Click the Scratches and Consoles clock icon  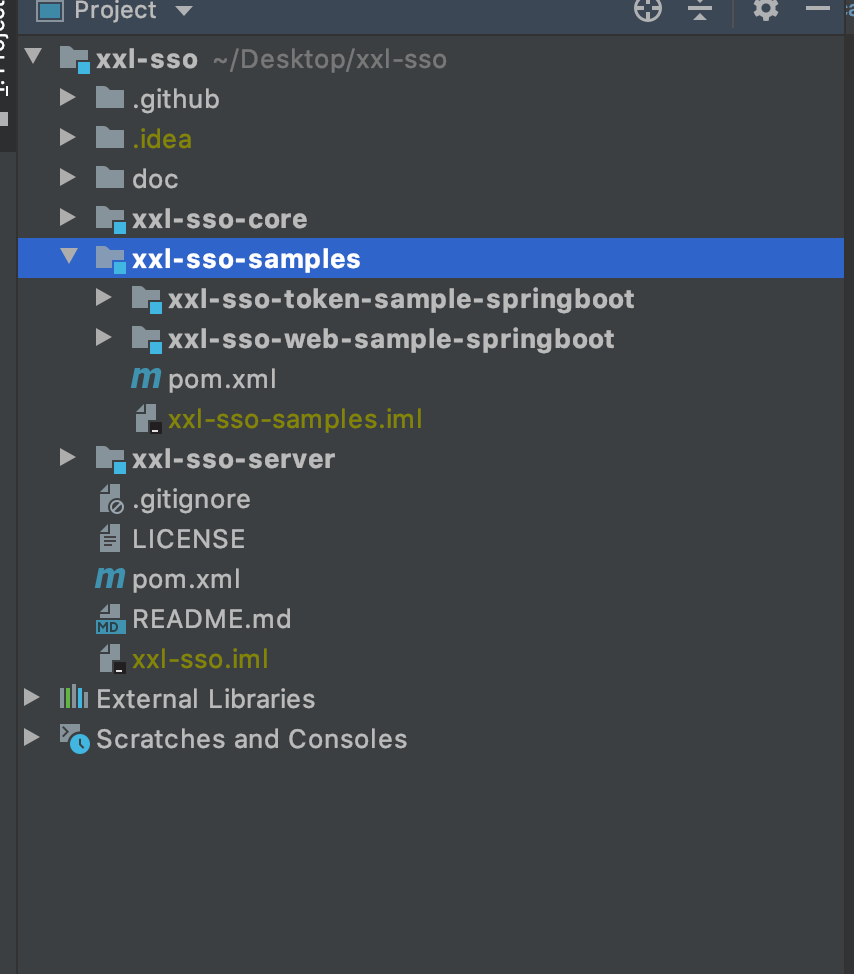click(x=75, y=739)
